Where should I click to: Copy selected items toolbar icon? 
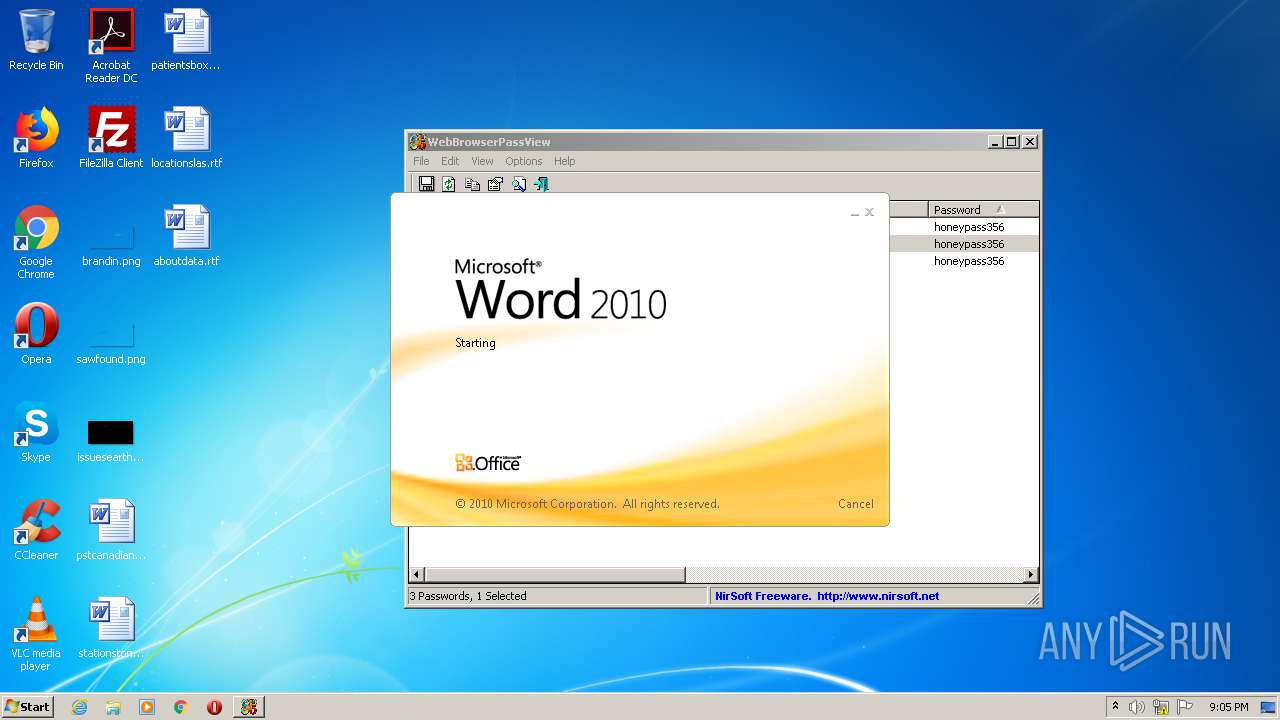472,184
